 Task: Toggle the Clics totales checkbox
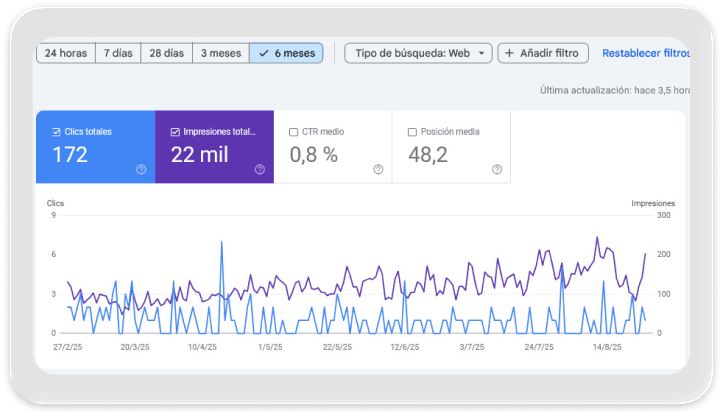point(56,132)
